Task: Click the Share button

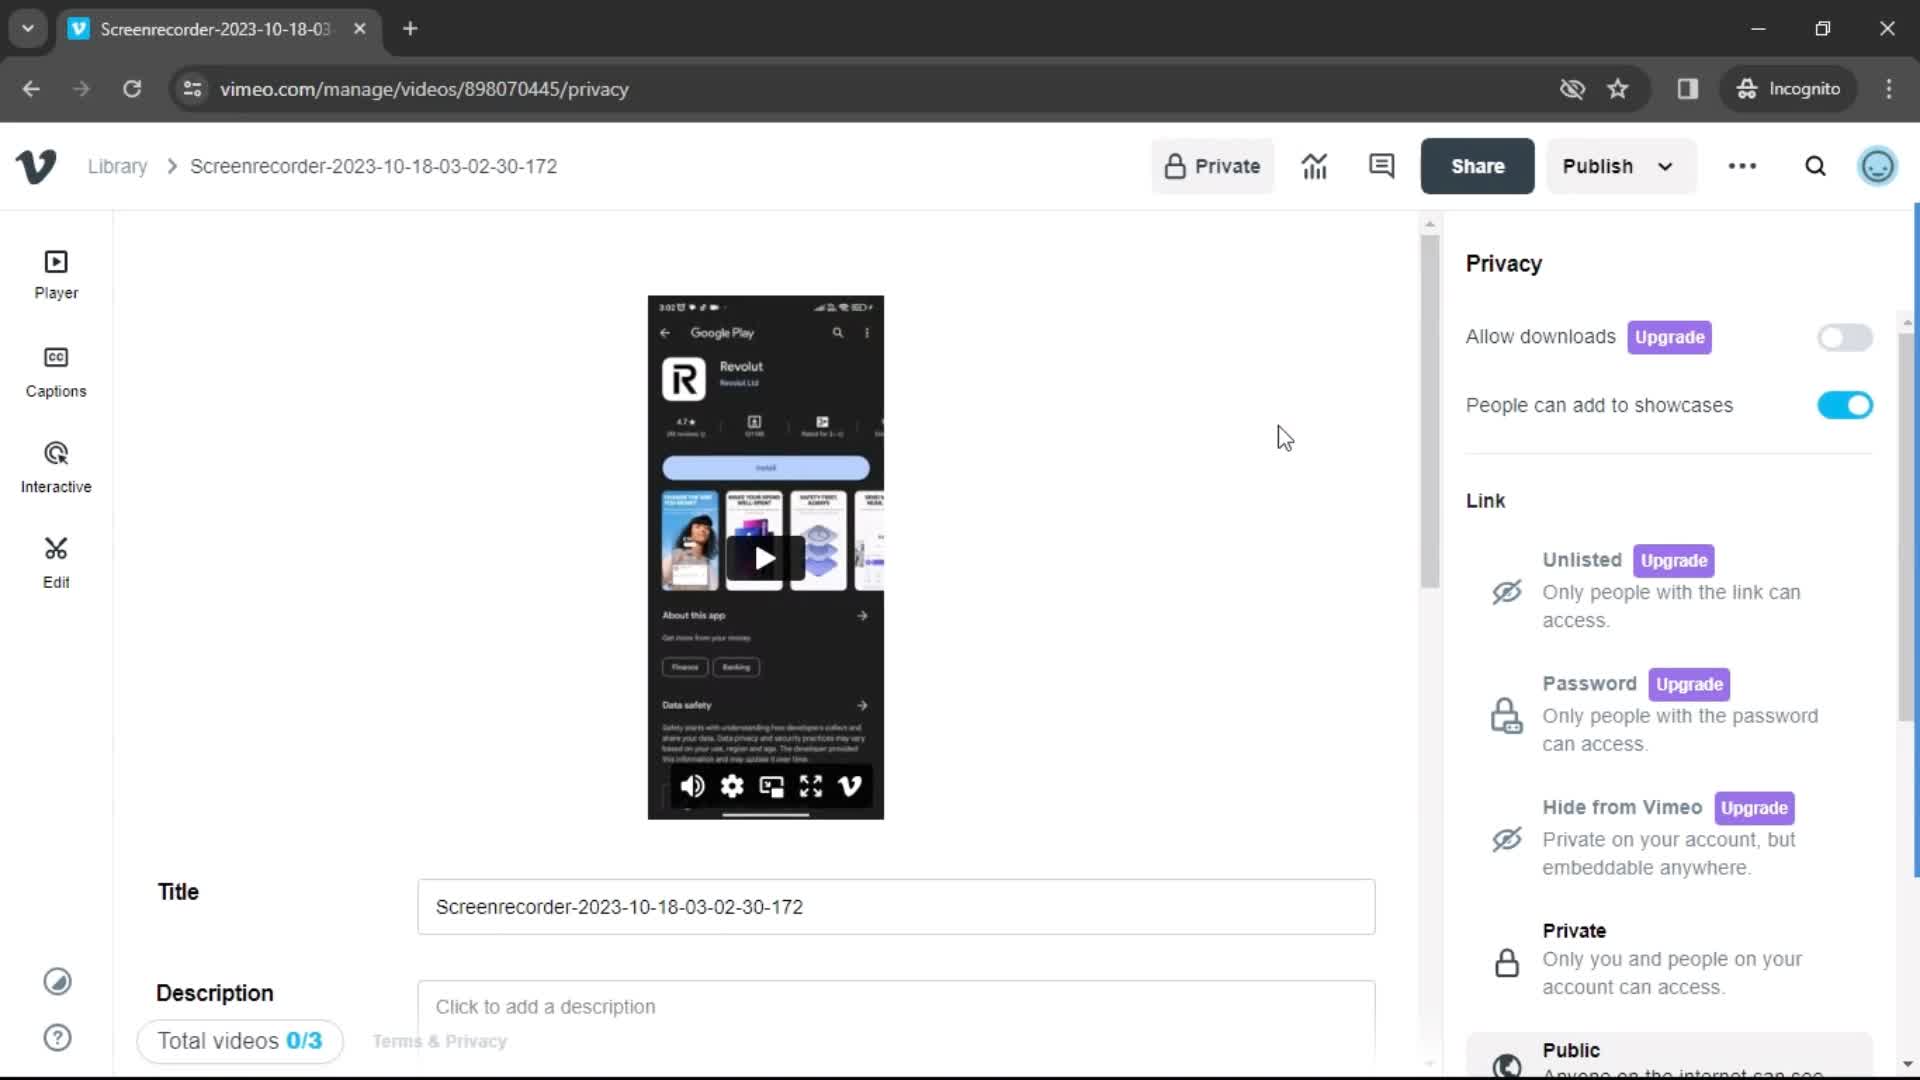Action: (1477, 165)
